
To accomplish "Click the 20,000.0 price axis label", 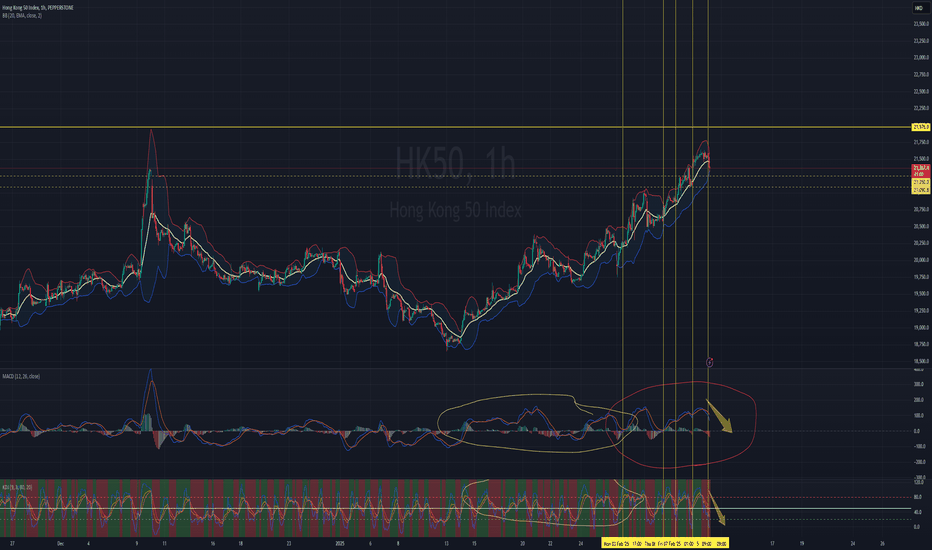I will tap(921, 260).
